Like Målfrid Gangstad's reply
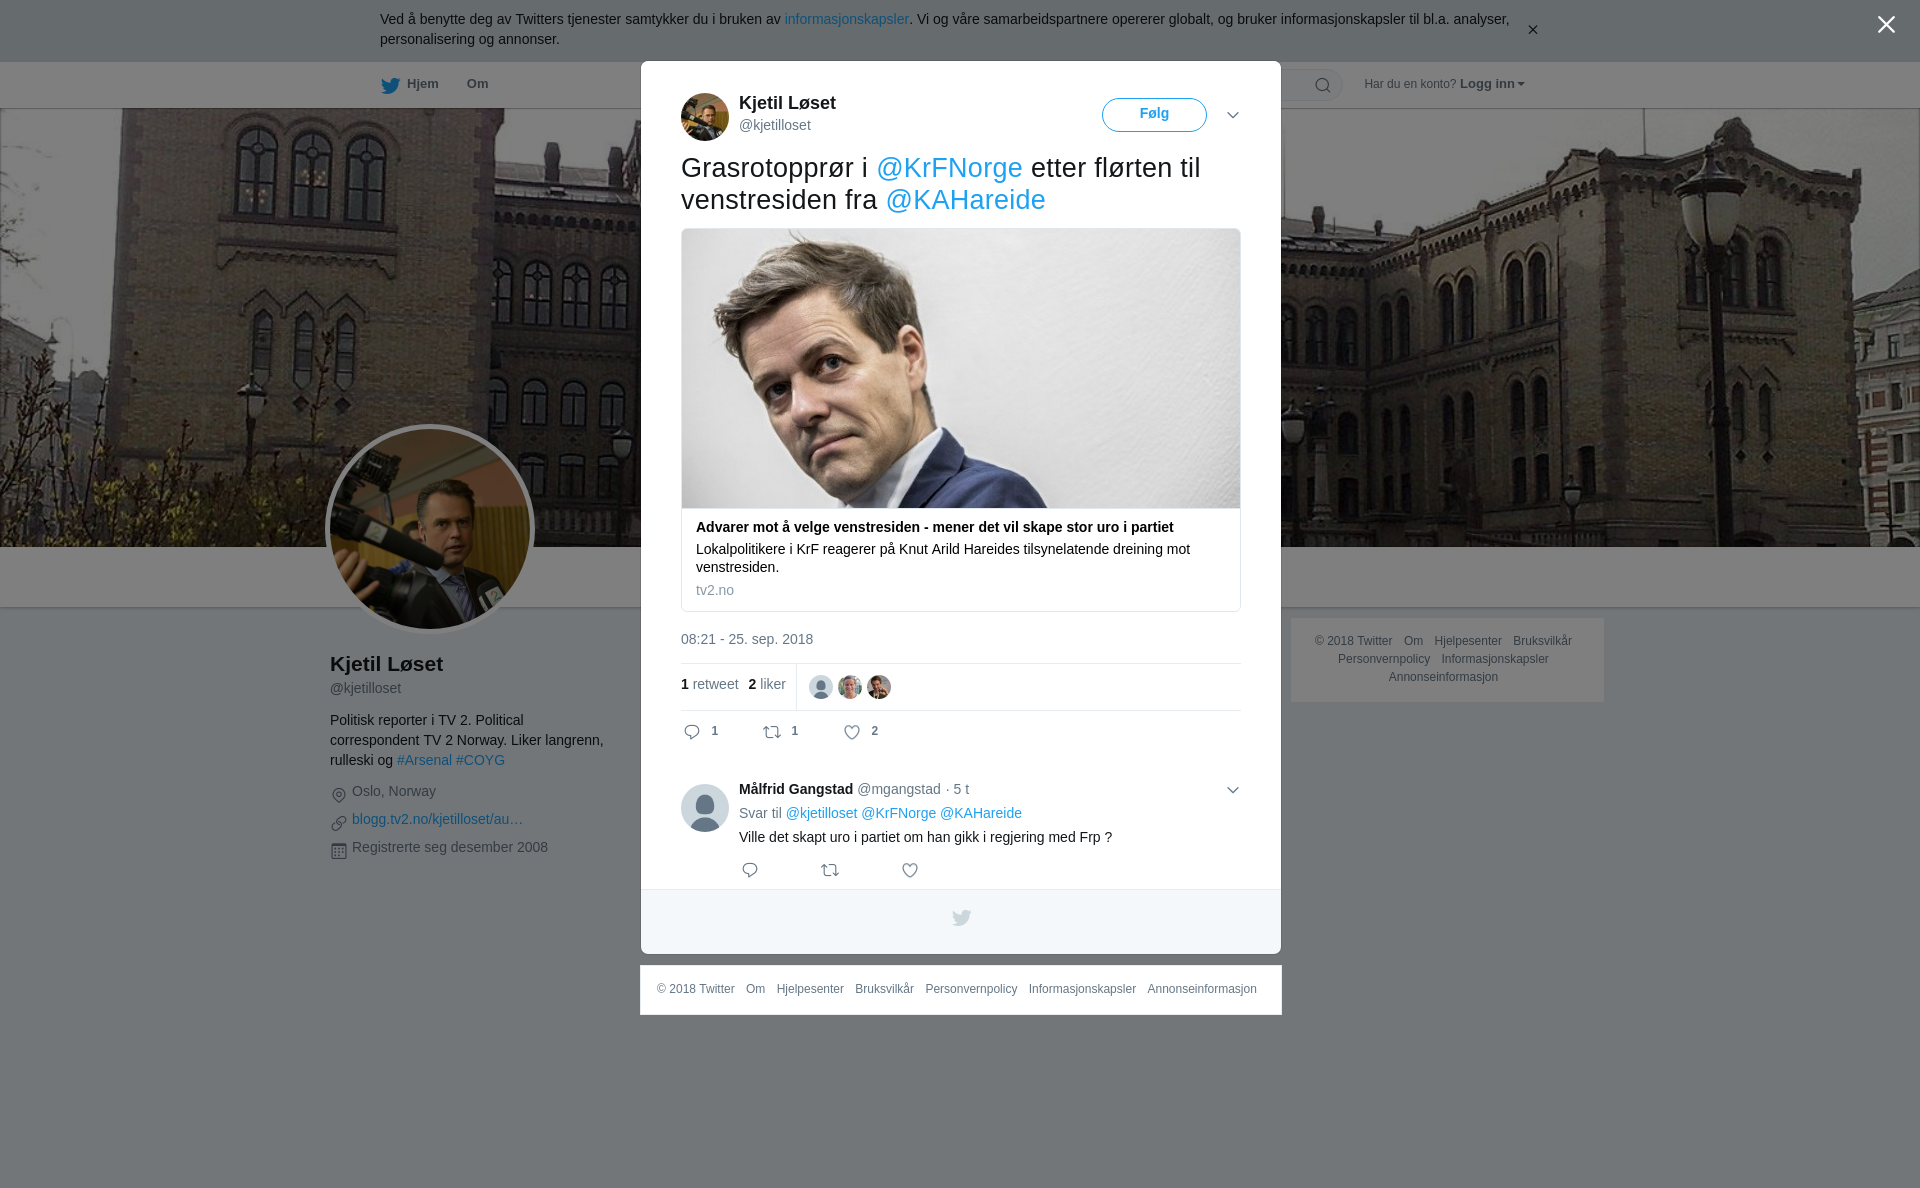 910,870
